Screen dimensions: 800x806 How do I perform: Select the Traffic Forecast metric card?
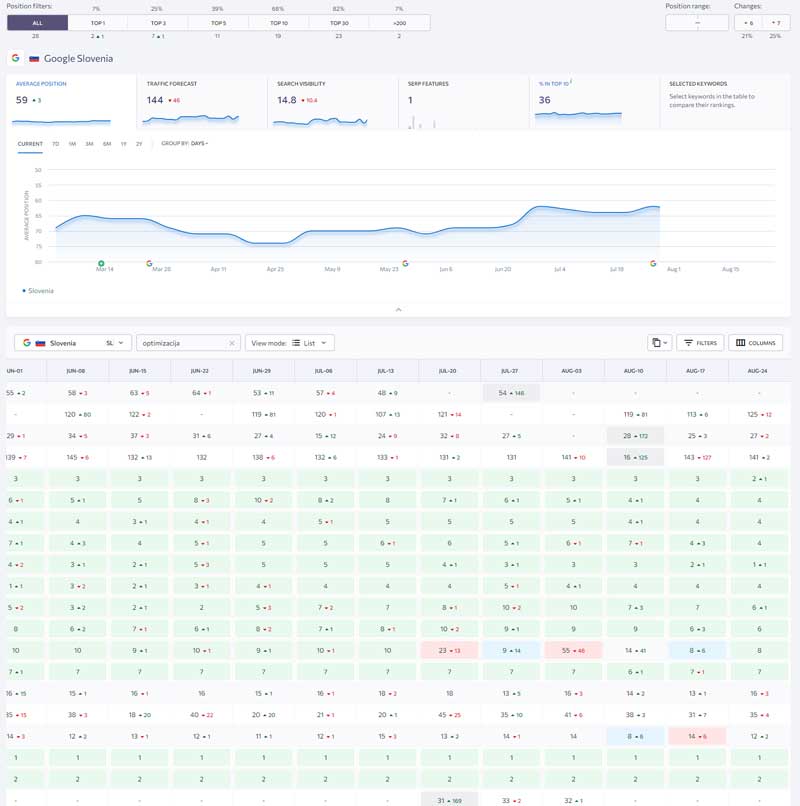pos(202,102)
